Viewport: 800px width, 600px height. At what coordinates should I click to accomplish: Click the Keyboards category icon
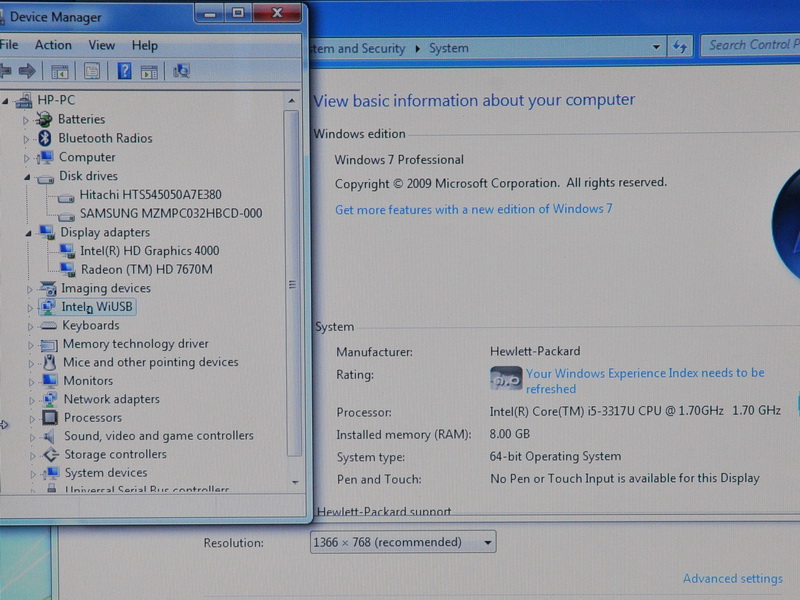point(48,326)
